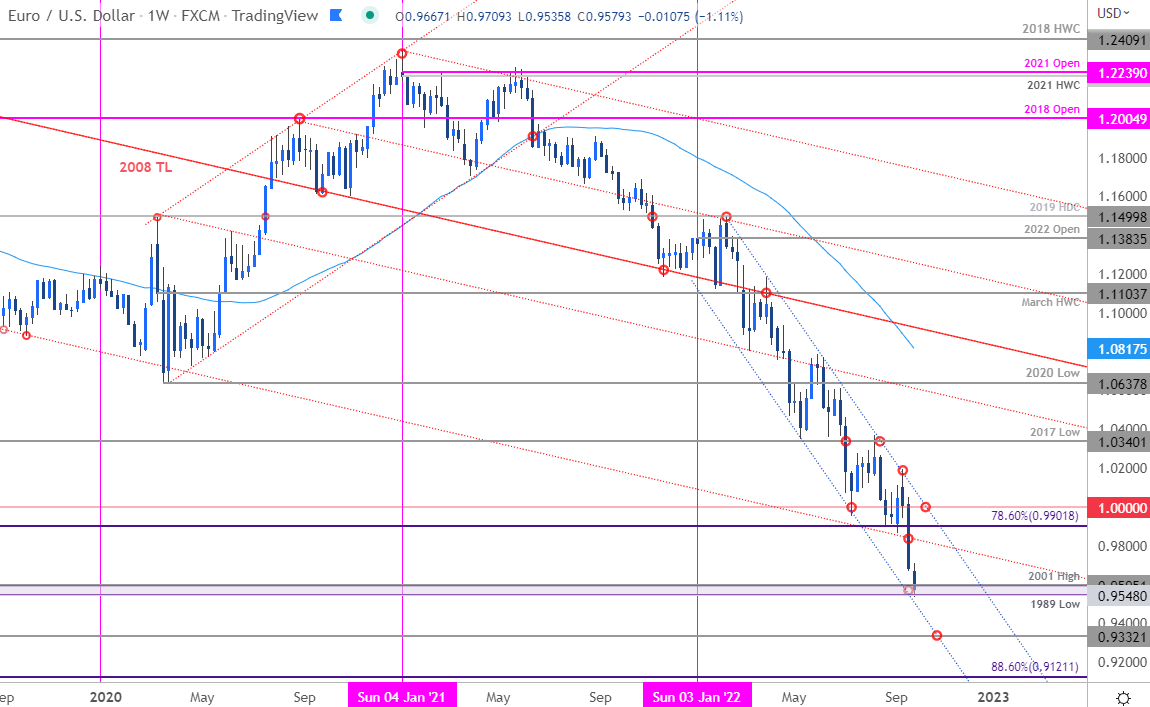
Task: Click the blue flag icon beside TradingView
Action: [x=336, y=15]
